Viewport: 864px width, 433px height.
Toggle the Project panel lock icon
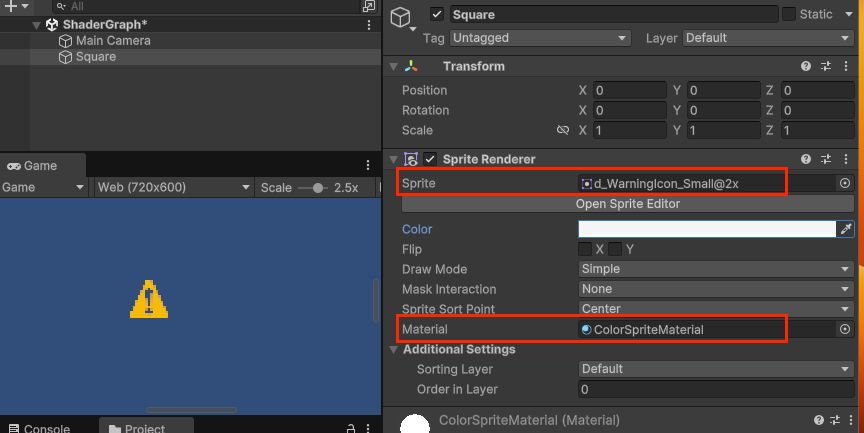point(350,428)
